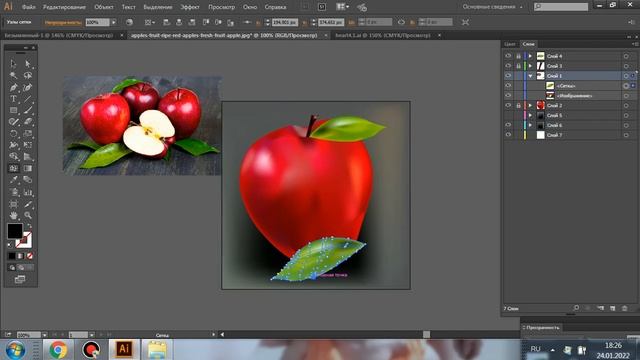
Task: Open the Эффект menu
Action: tap(190, 7)
